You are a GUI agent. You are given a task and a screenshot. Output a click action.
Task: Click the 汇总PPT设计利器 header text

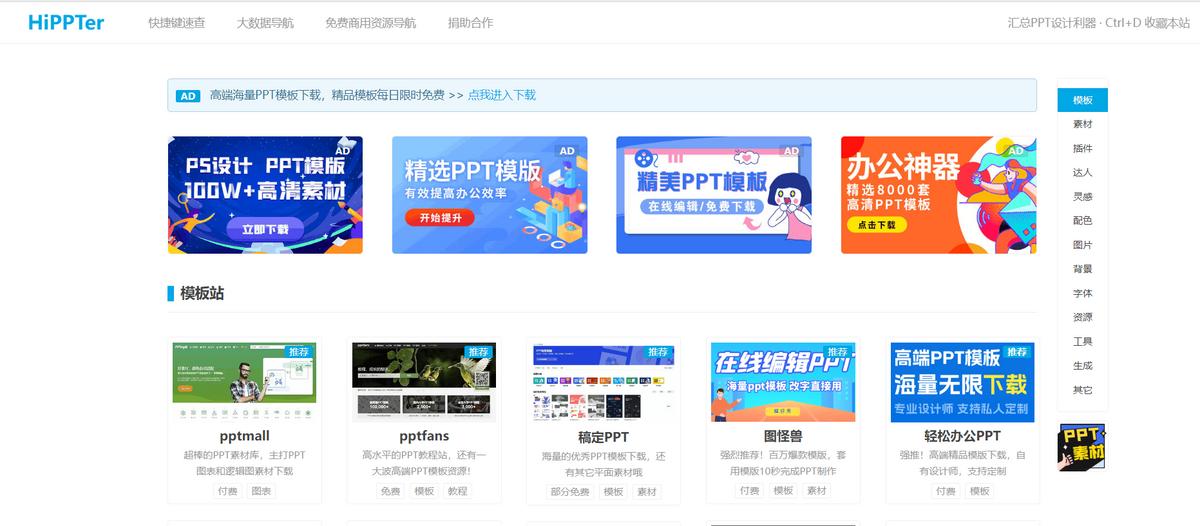[1052, 22]
